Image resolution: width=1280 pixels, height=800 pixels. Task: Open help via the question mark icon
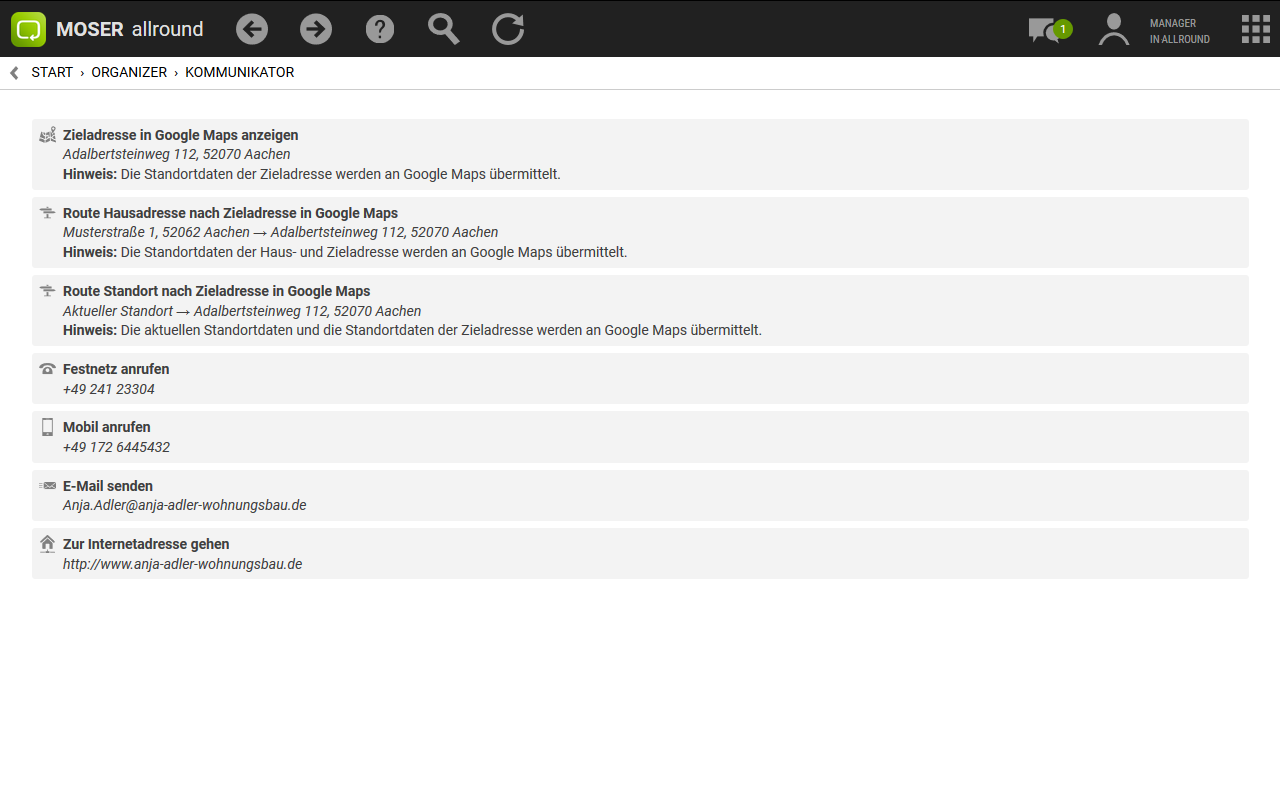click(x=380, y=29)
